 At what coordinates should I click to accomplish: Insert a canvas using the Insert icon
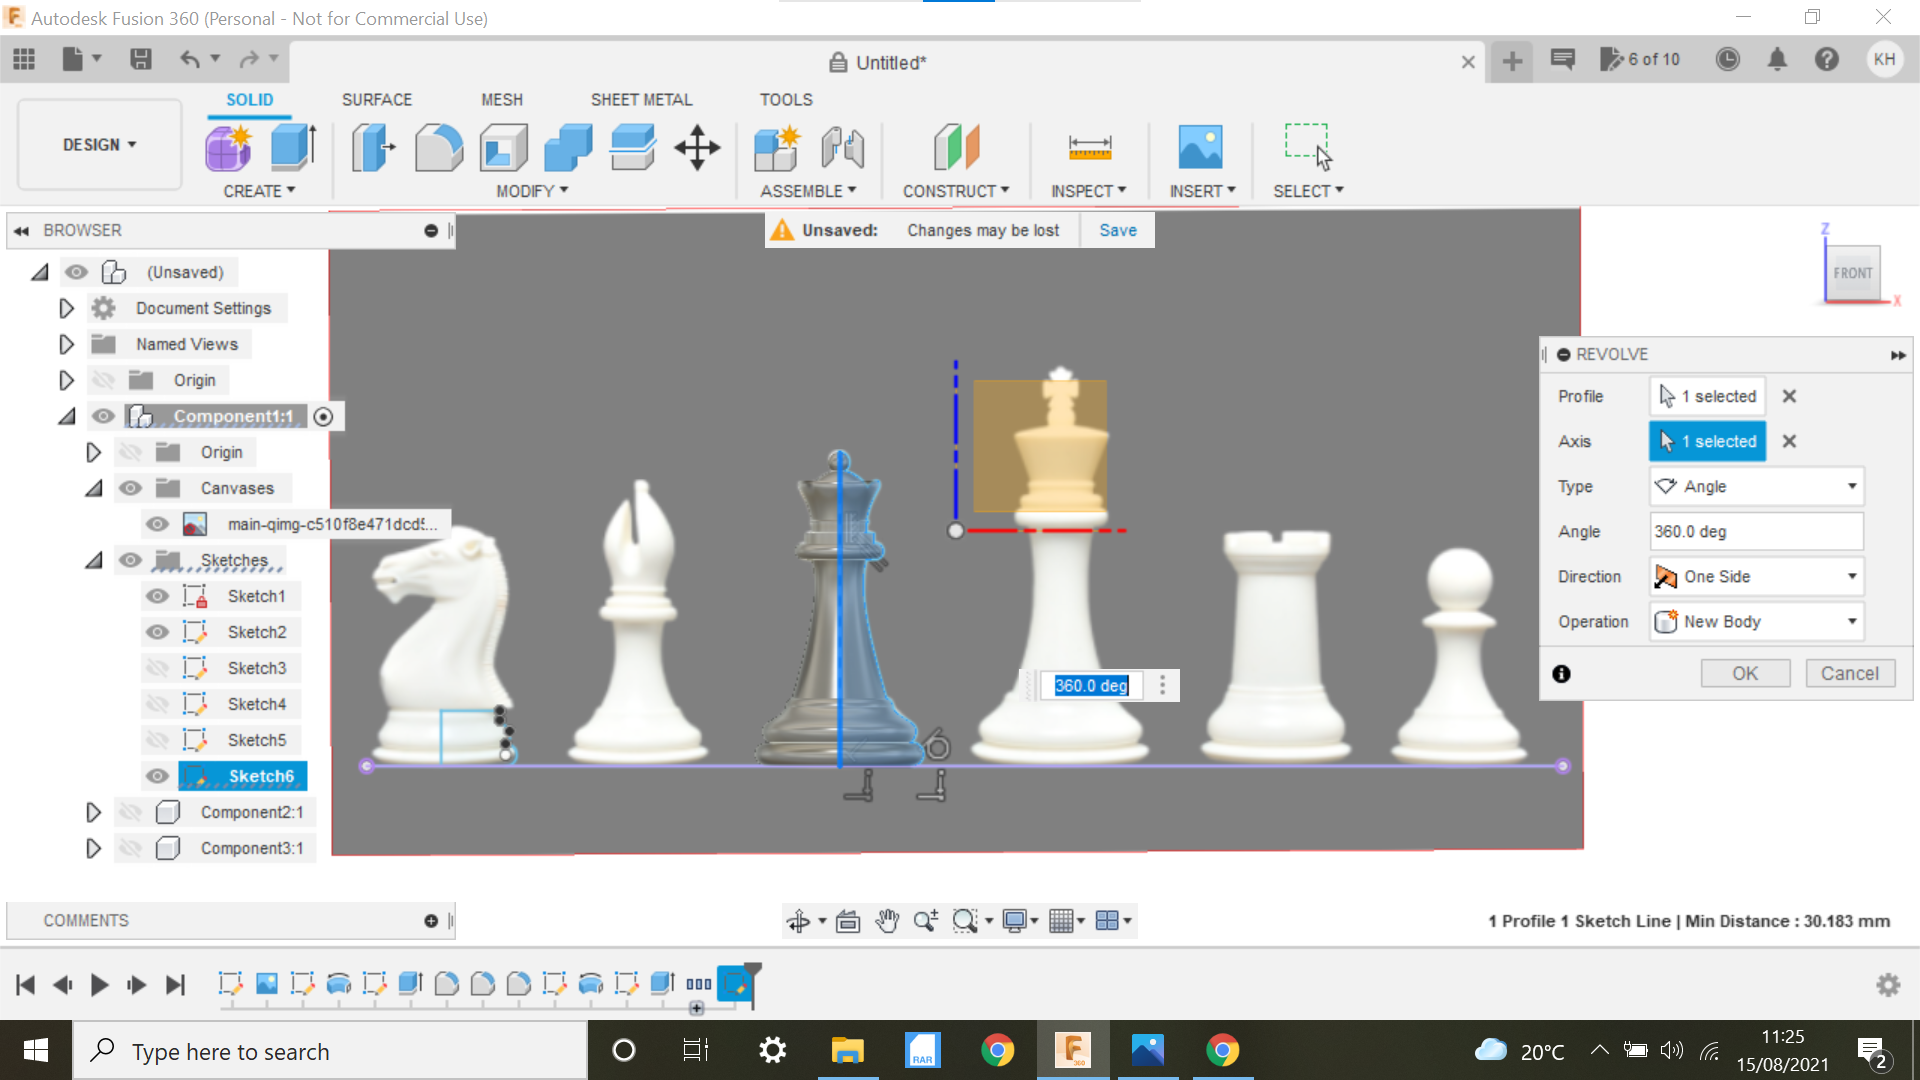[x=1202, y=147]
